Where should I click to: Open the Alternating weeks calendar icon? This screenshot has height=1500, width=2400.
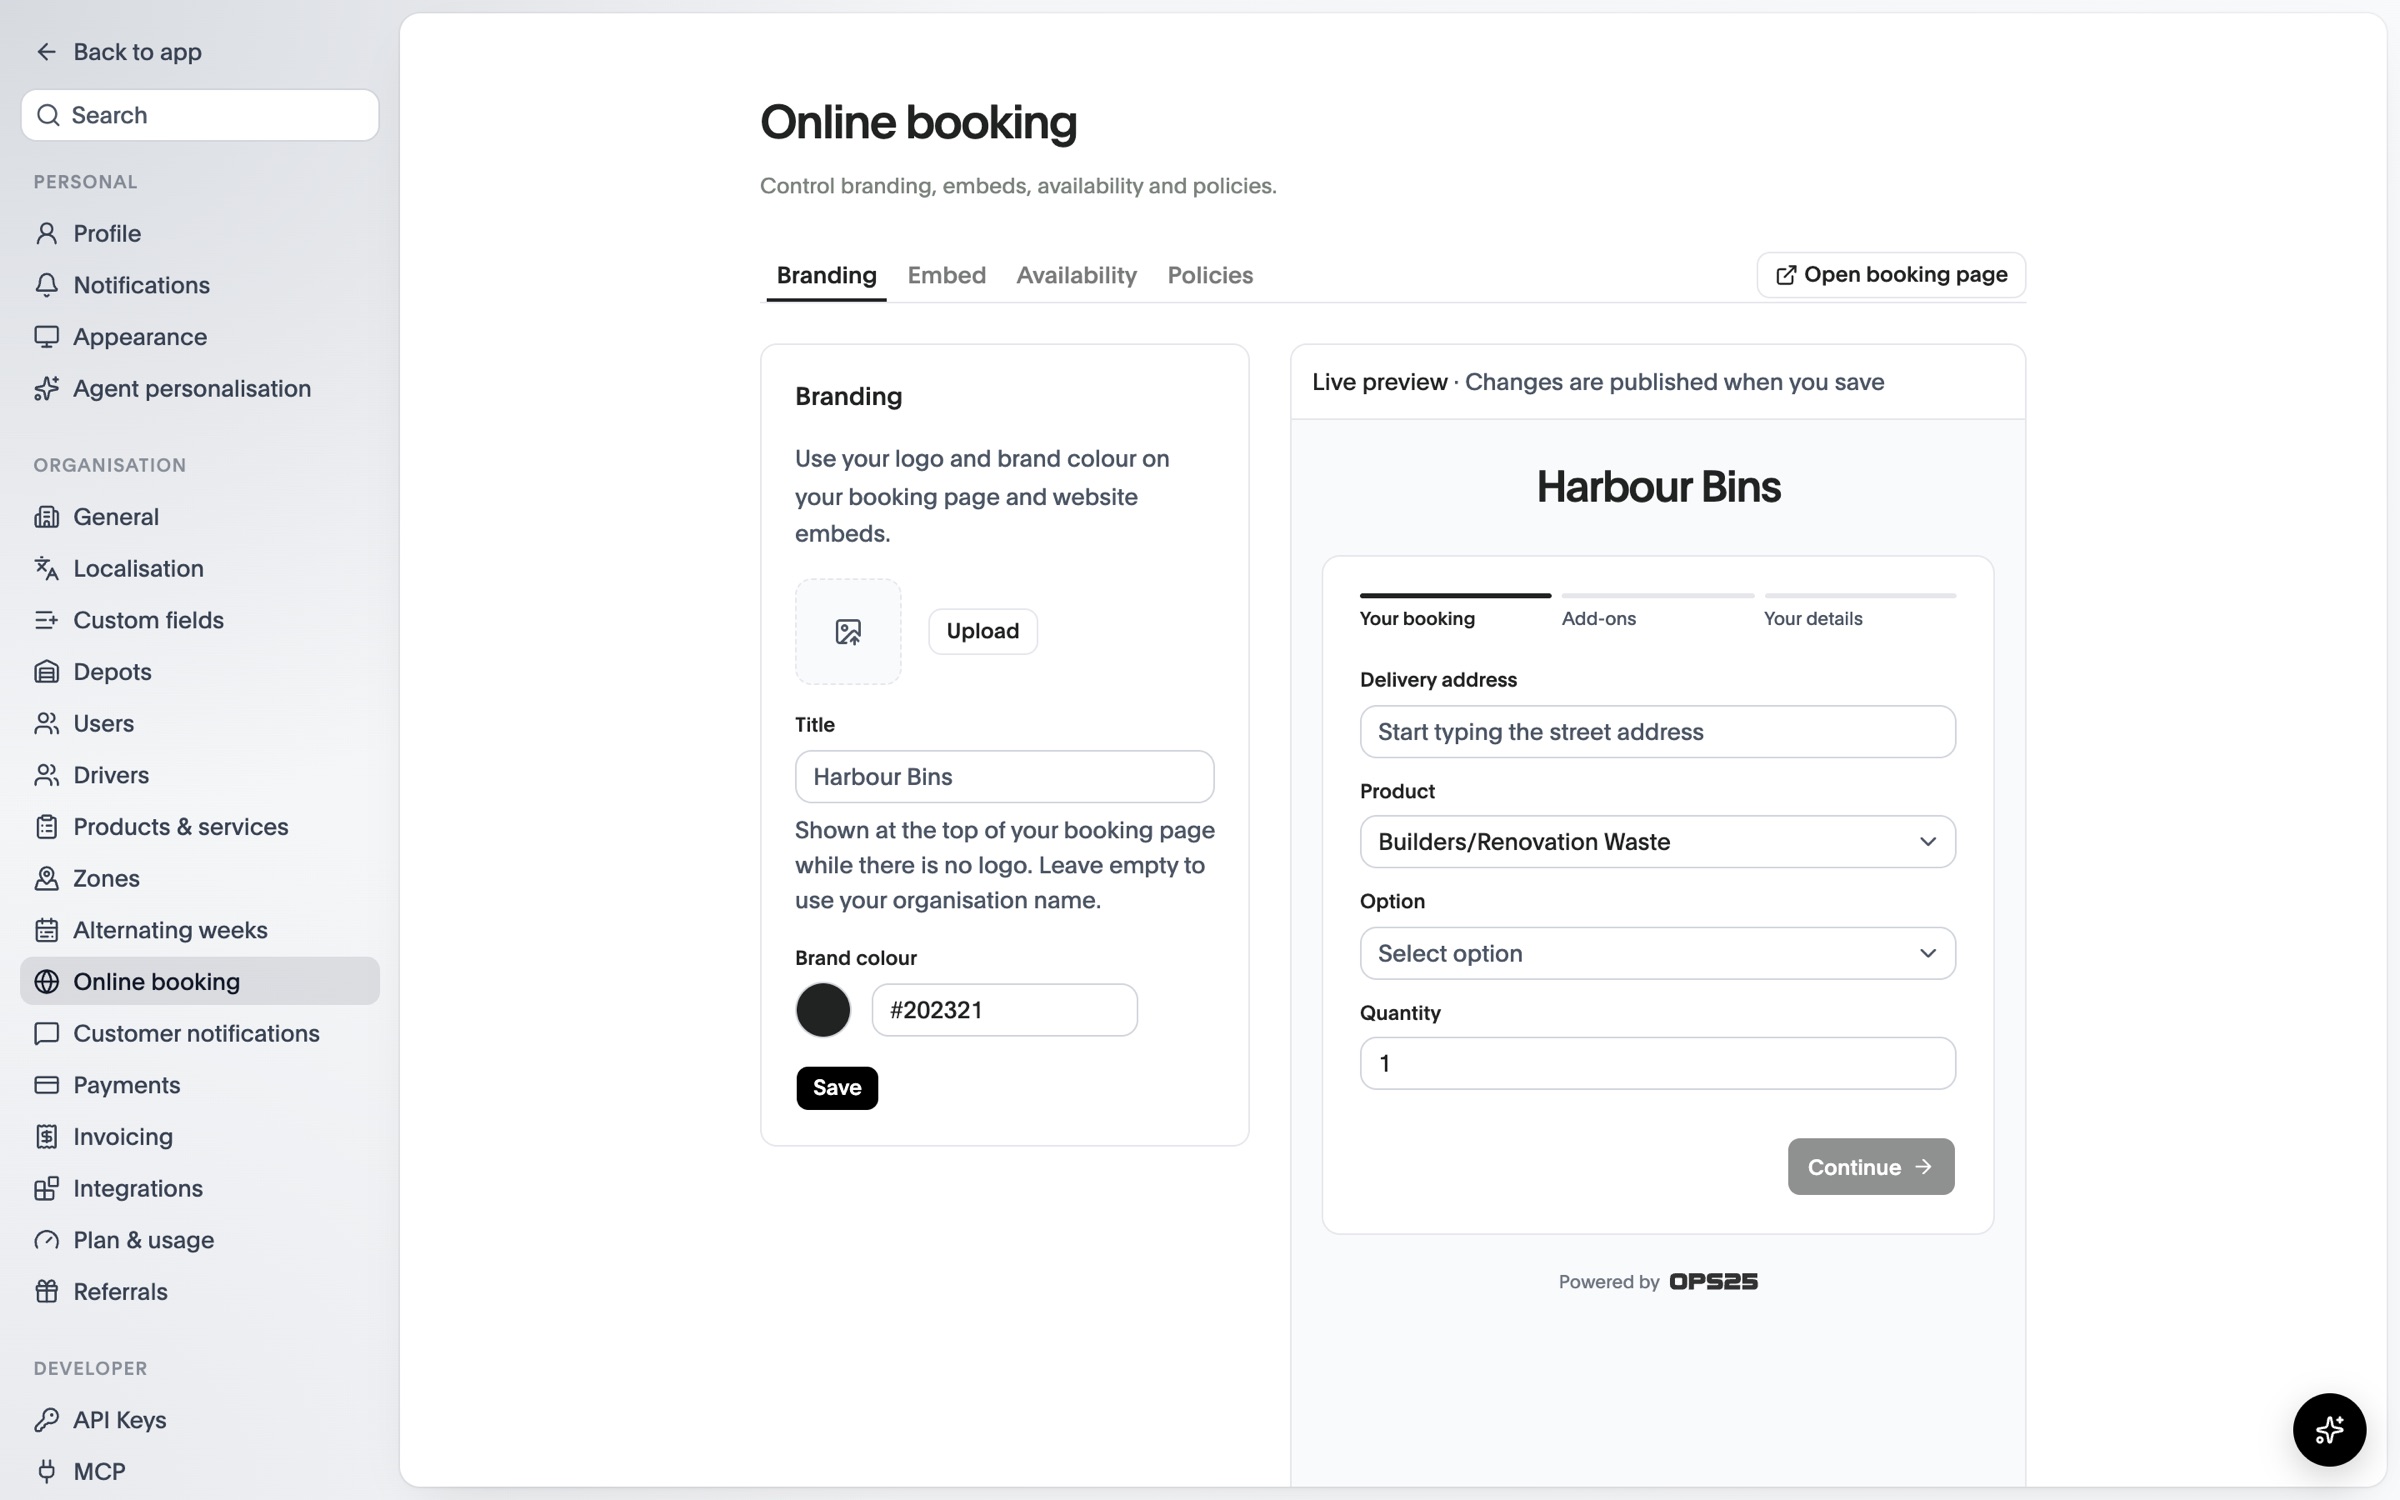point(46,930)
